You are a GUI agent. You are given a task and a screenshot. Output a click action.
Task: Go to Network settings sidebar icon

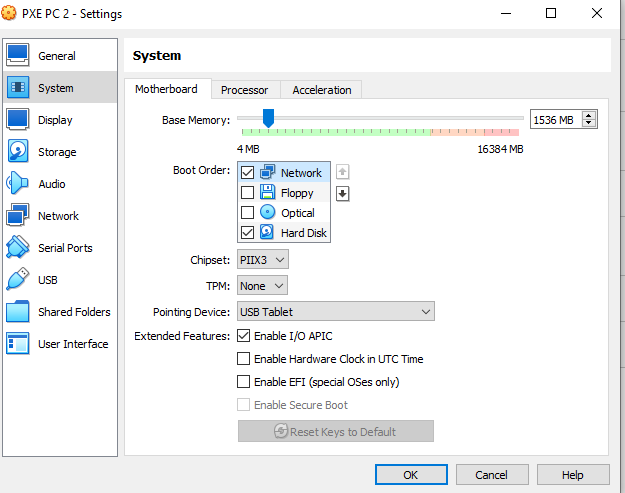coord(18,216)
